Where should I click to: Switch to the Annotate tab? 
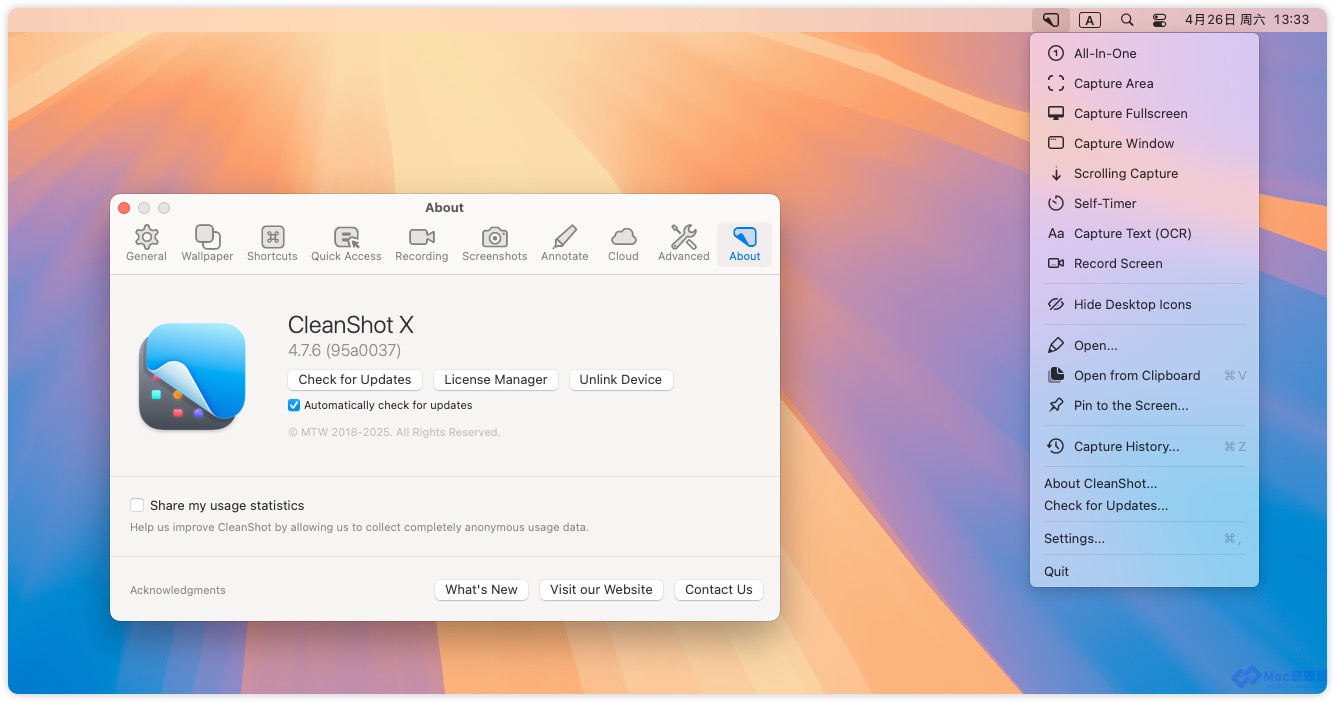[564, 243]
